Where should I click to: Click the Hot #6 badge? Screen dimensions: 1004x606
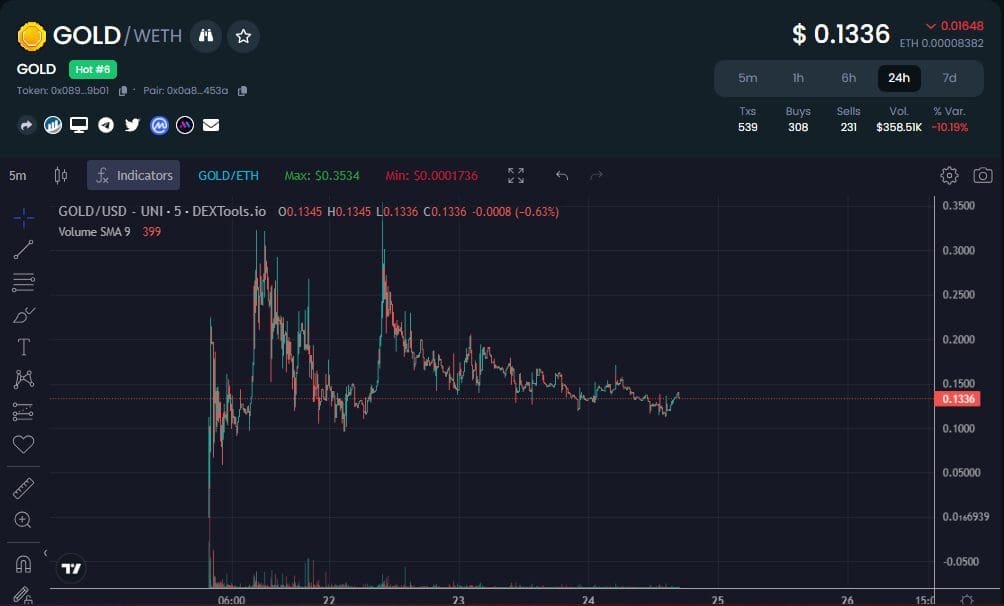(93, 69)
